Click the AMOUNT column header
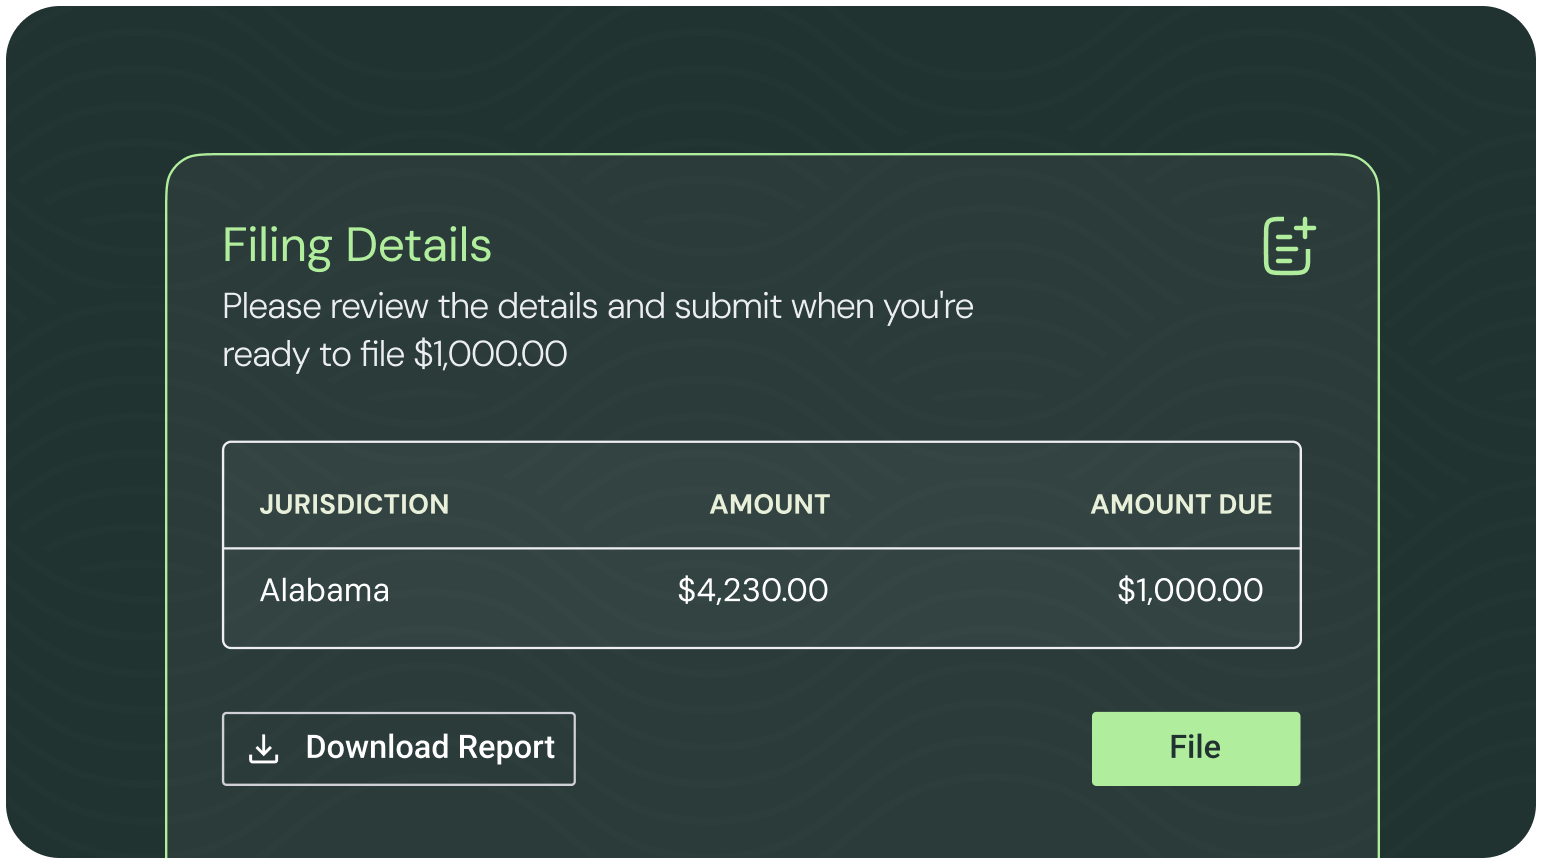Viewport: 1542px width, 864px height. click(770, 504)
